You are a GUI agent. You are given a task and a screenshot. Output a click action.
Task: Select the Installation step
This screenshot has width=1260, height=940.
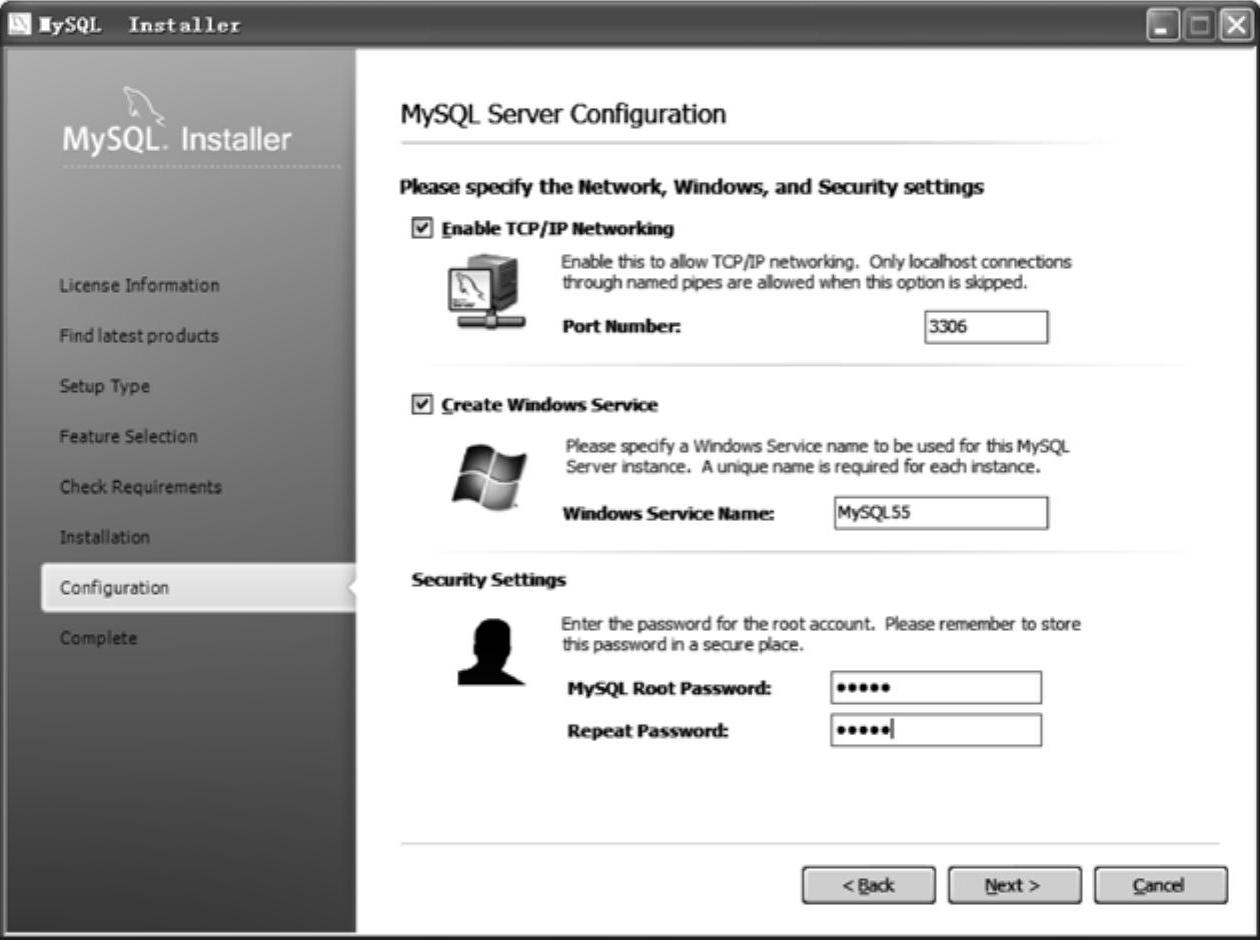tap(104, 537)
